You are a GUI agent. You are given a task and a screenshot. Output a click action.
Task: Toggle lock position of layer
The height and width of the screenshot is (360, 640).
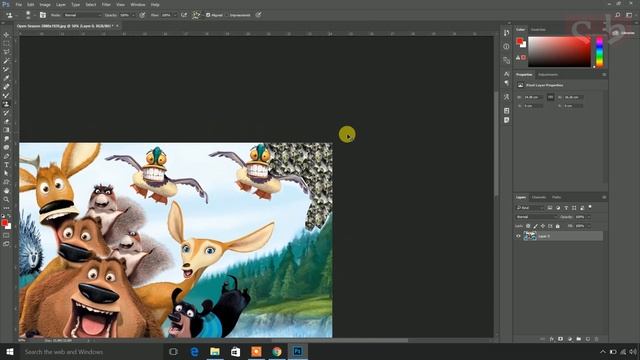[543, 226]
